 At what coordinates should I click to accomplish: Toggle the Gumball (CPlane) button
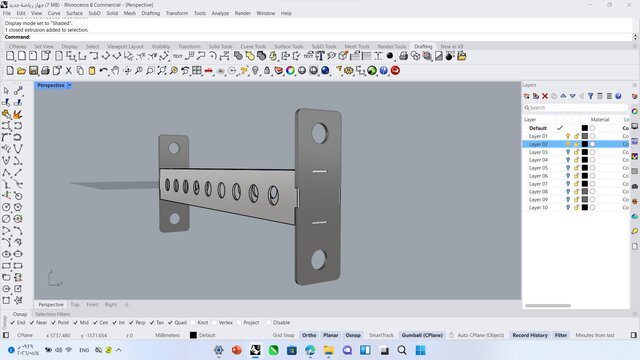tap(422, 335)
